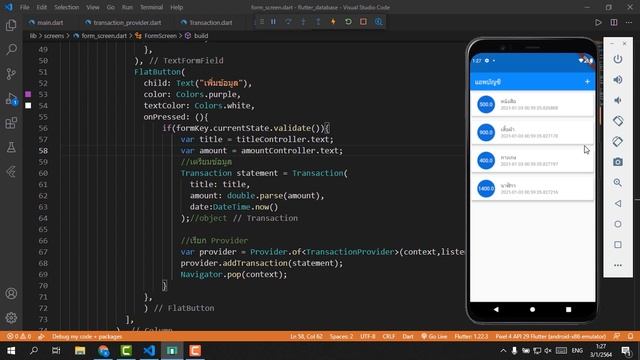Open the Extensions view
The image size is (640, 360).
tap(11, 123)
